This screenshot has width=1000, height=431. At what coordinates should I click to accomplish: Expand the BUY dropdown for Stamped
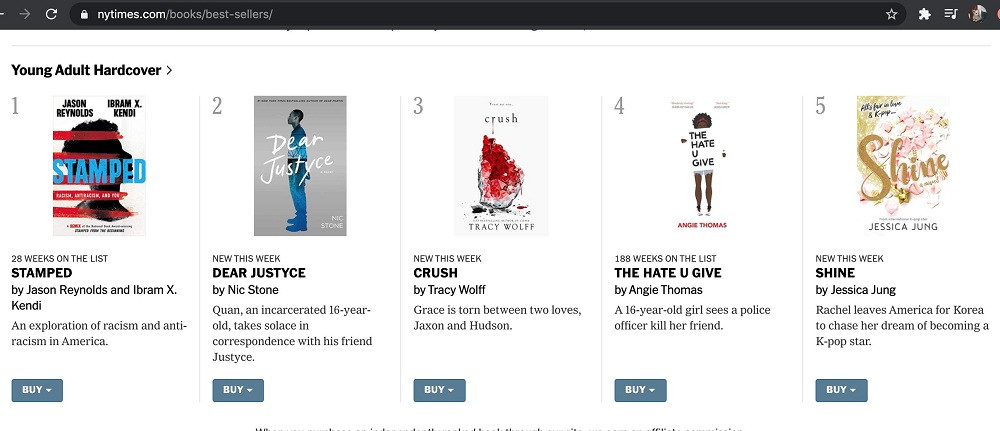point(37,390)
